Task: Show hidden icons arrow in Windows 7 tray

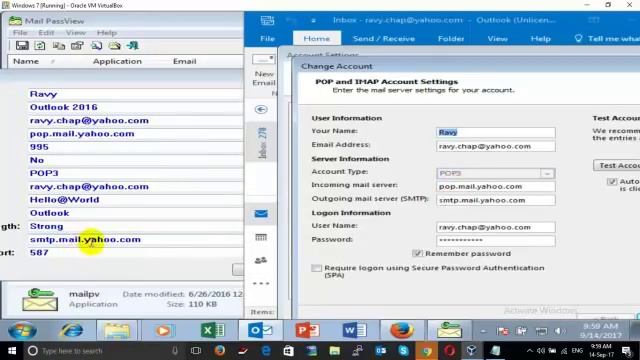Action: tap(483, 331)
